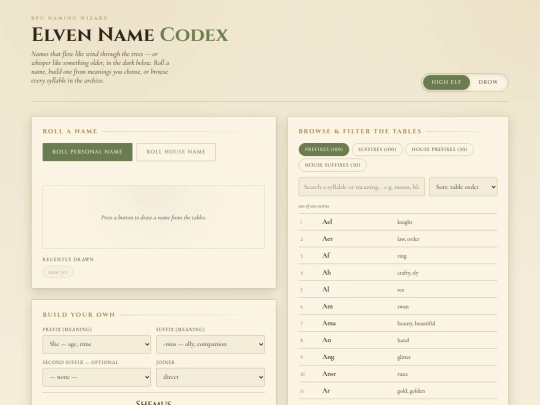Image resolution: width=540 pixels, height=405 pixels.
Task: Select the 'Ar' prefix row
Action: tap(398, 391)
